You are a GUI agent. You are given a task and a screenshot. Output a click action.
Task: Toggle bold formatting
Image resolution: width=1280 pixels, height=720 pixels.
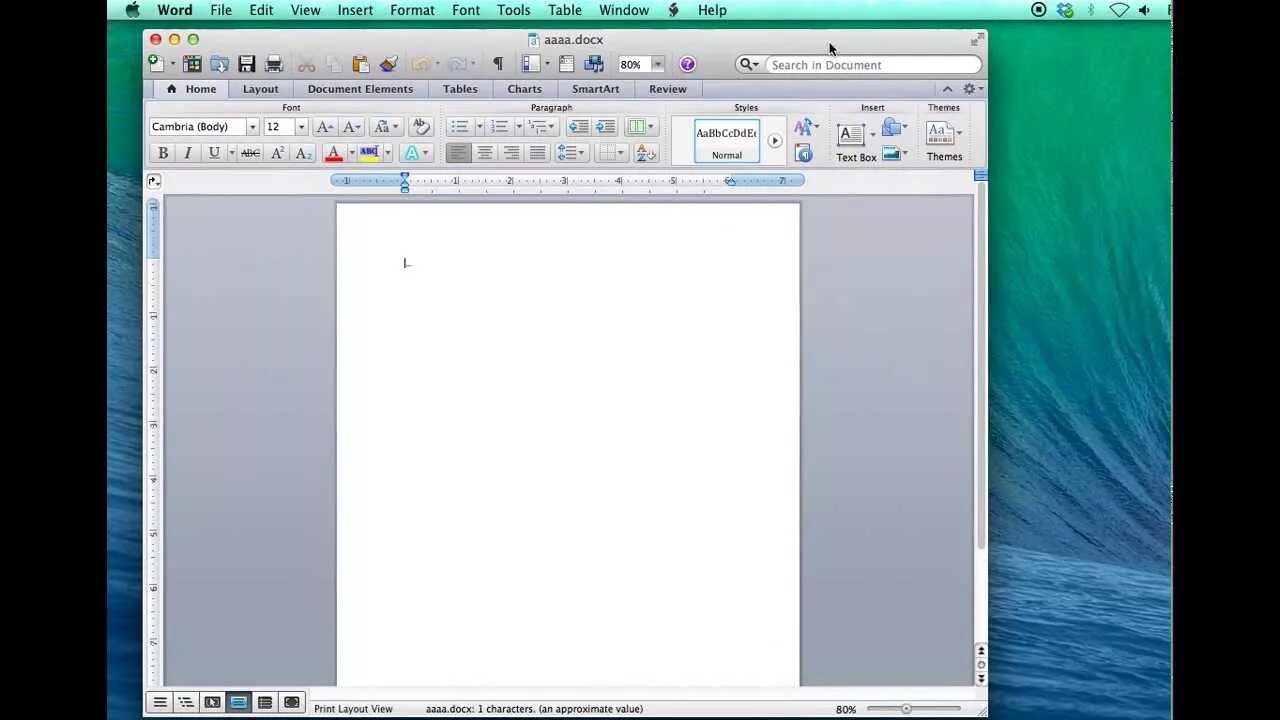tap(162, 153)
